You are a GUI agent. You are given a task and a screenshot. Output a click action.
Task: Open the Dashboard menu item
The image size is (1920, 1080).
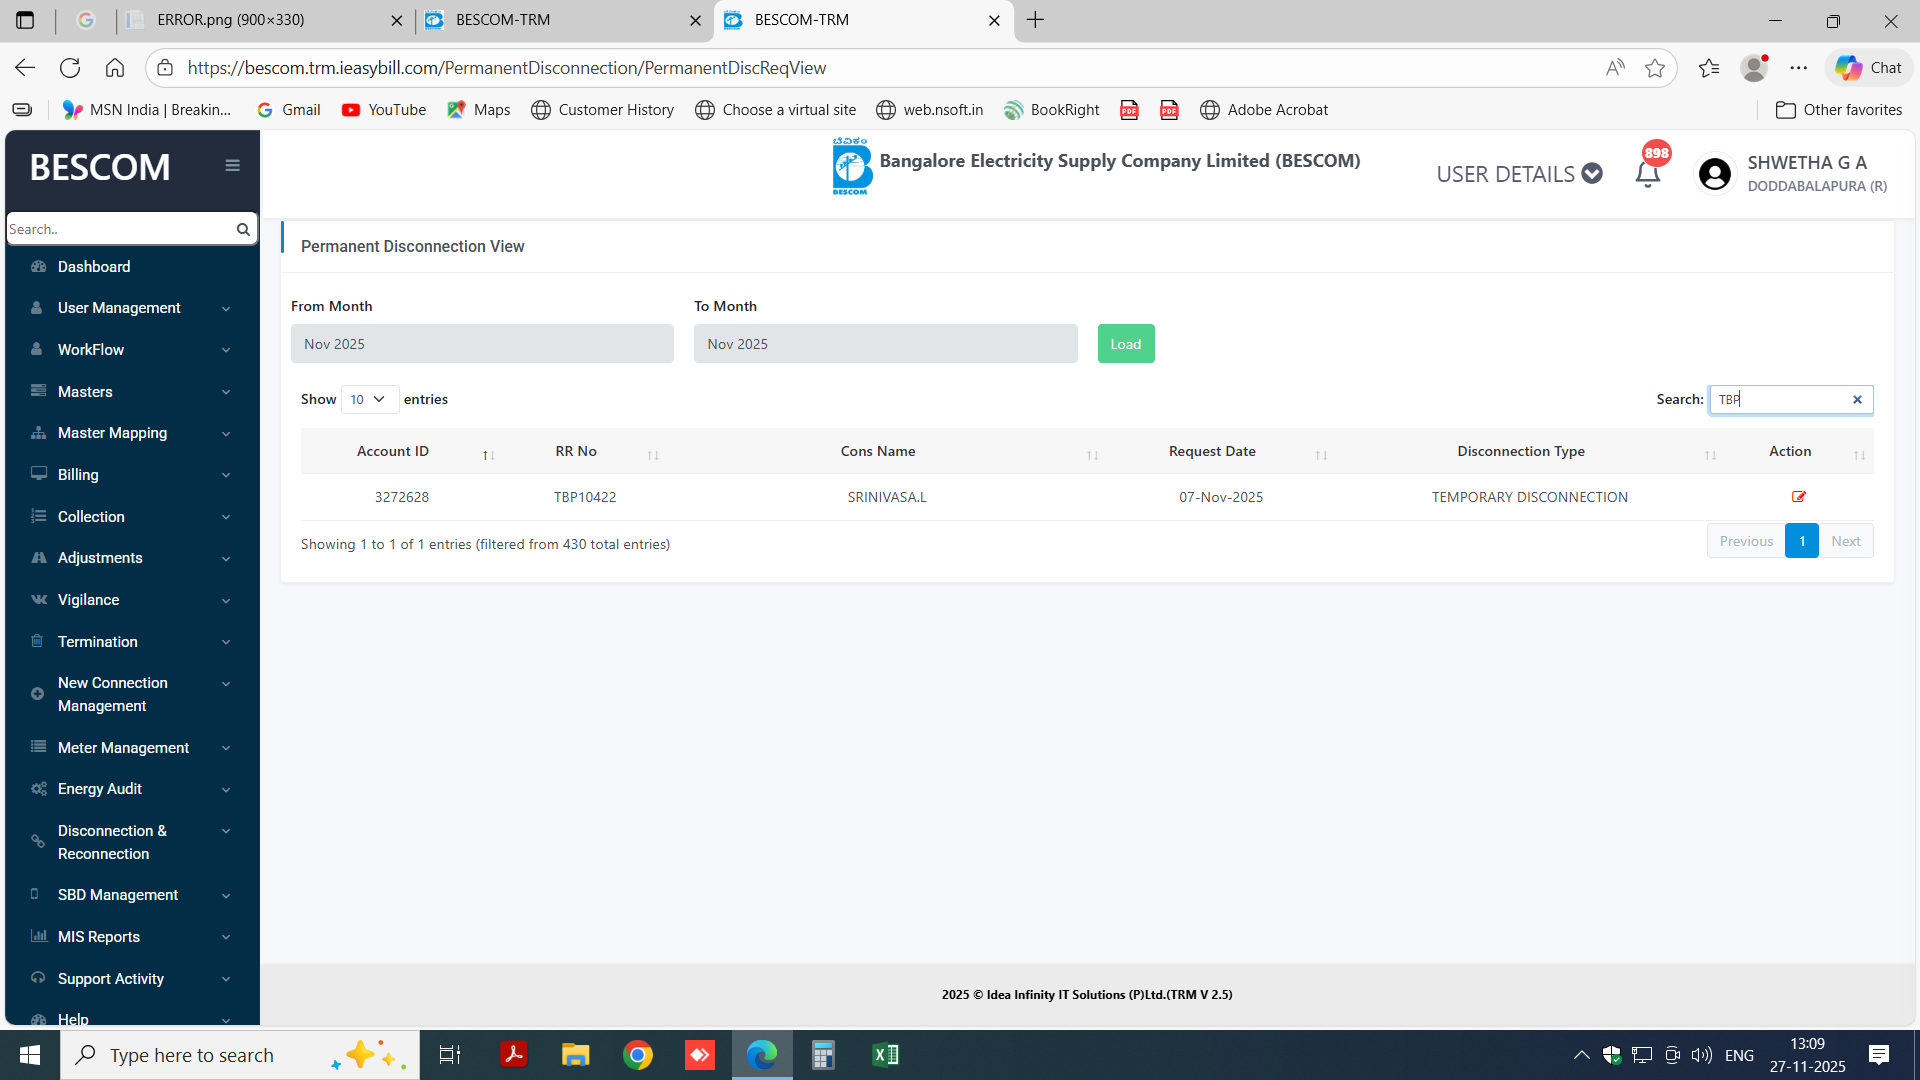[94, 267]
